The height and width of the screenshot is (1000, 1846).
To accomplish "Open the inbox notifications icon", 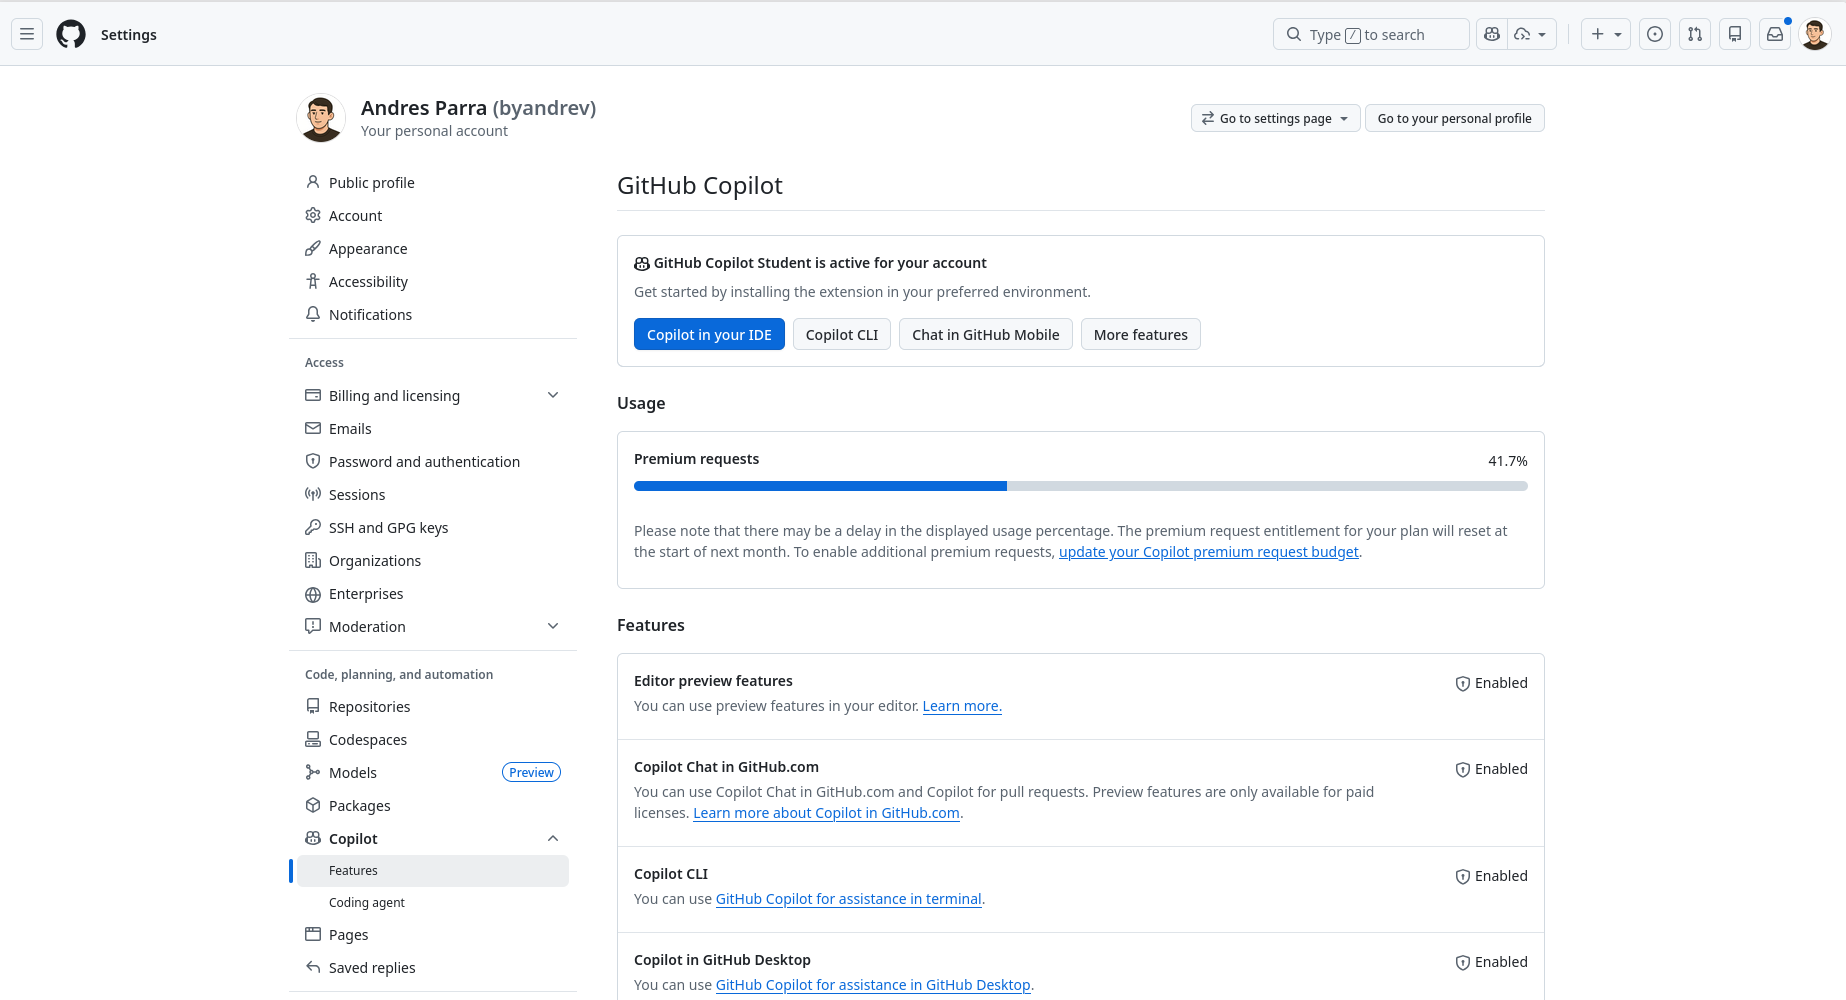I will [1774, 33].
